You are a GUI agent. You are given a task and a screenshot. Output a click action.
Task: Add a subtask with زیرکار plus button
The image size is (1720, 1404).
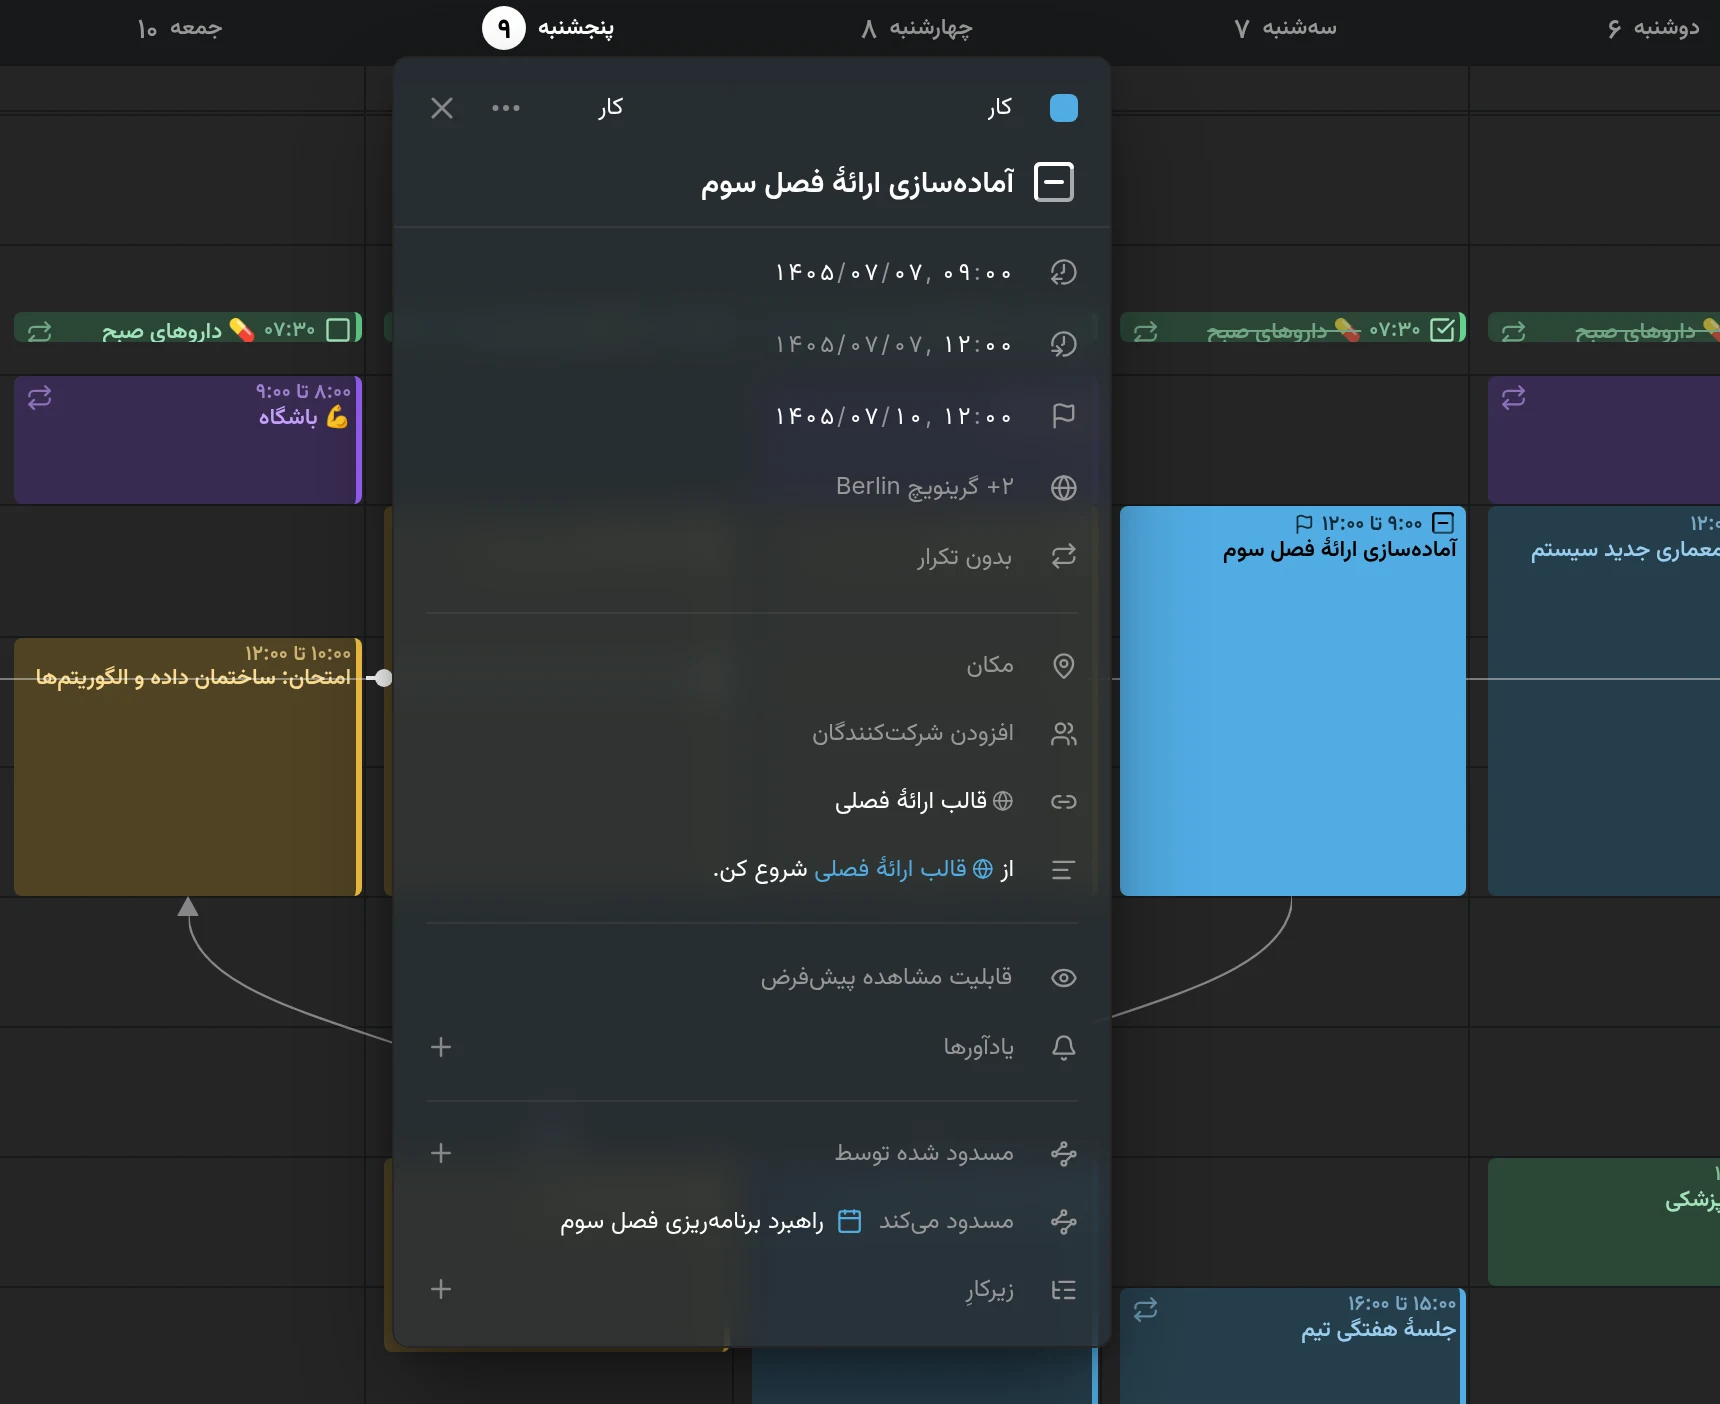pyautogui.click(x=441, y=1289)
